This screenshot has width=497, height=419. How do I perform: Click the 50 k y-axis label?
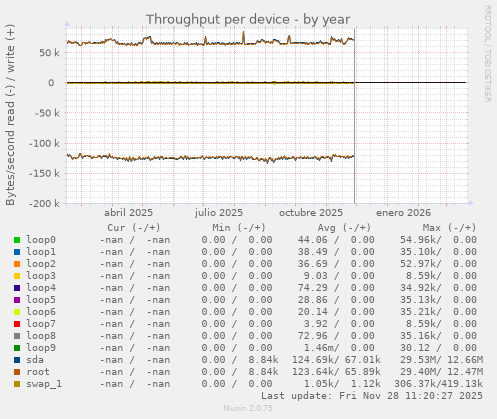[49, 53]
